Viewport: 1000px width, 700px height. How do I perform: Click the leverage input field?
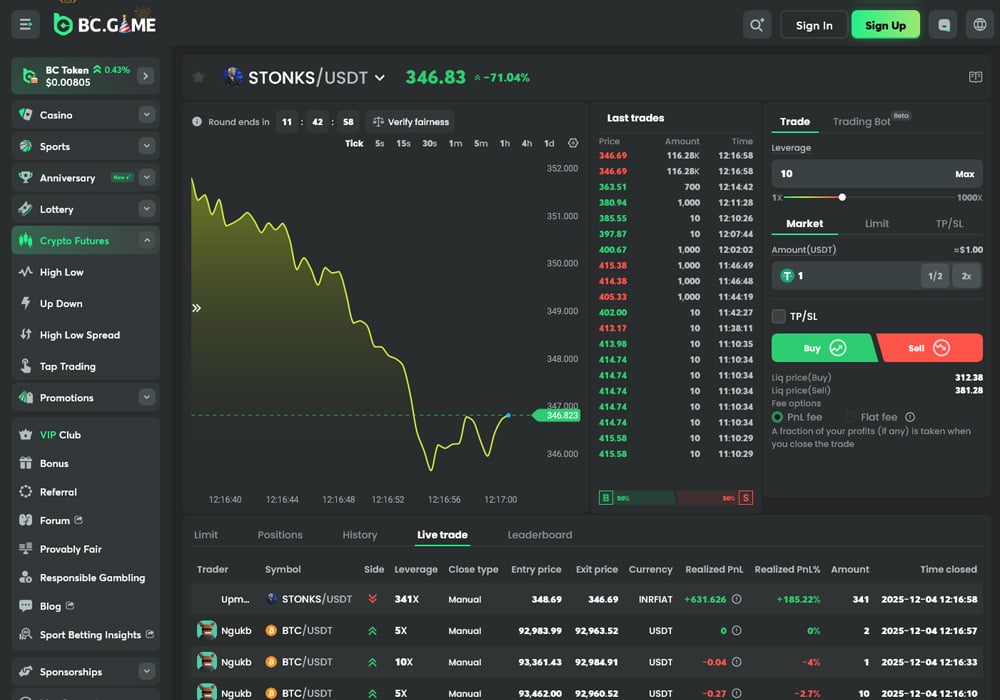click(877, 174)
